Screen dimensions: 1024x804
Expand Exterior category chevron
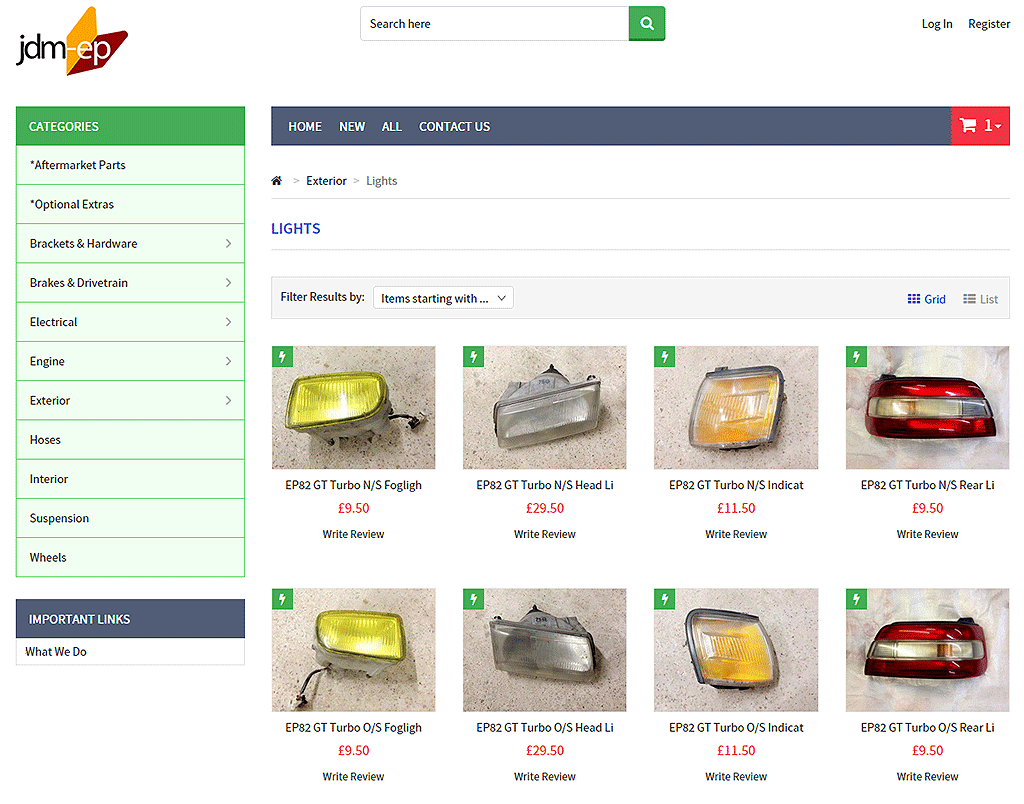(228, 400)
